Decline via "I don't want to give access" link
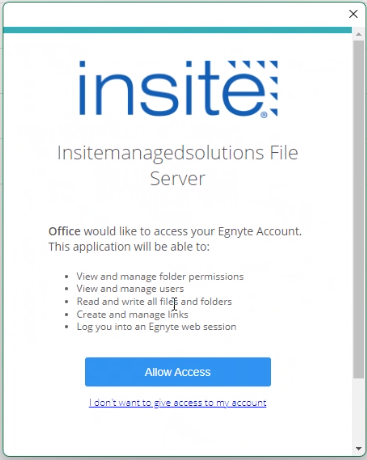This screenshot has width=367, height=460. coord(178,403)
